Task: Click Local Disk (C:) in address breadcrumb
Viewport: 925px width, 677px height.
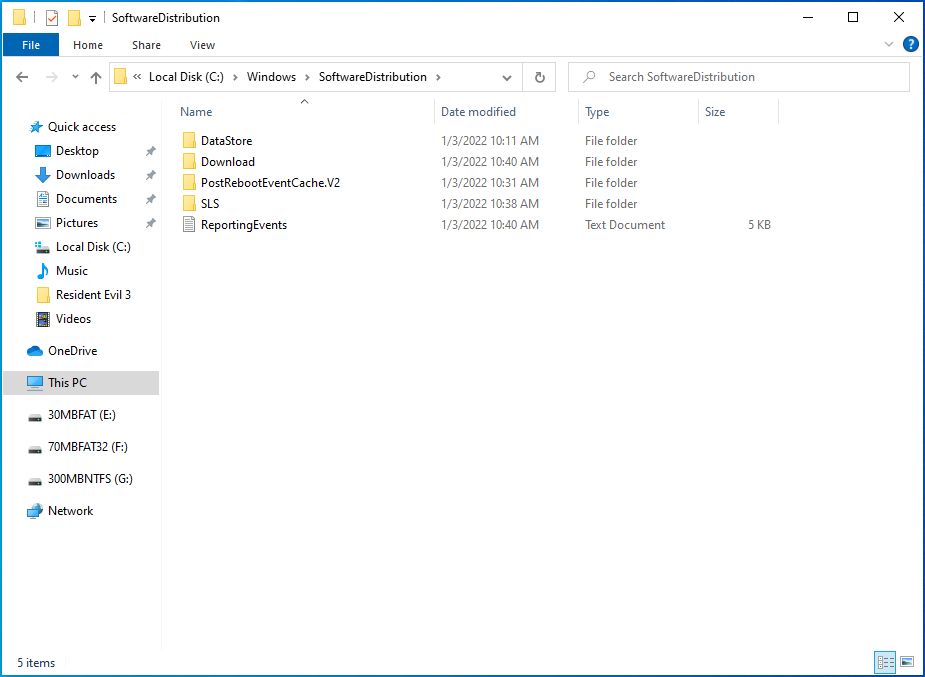Action: pyautogui.click(x=186, y=77)
